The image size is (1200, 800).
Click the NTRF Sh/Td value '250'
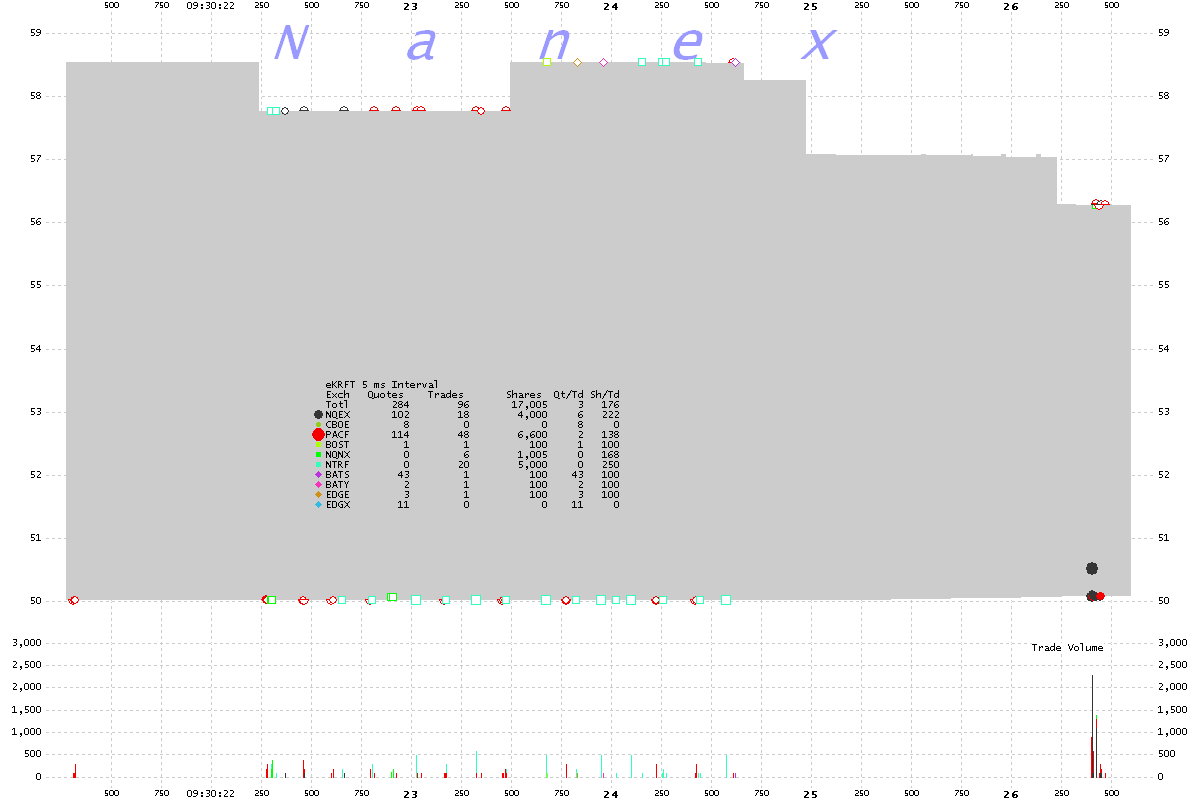[x=611, y=464]
